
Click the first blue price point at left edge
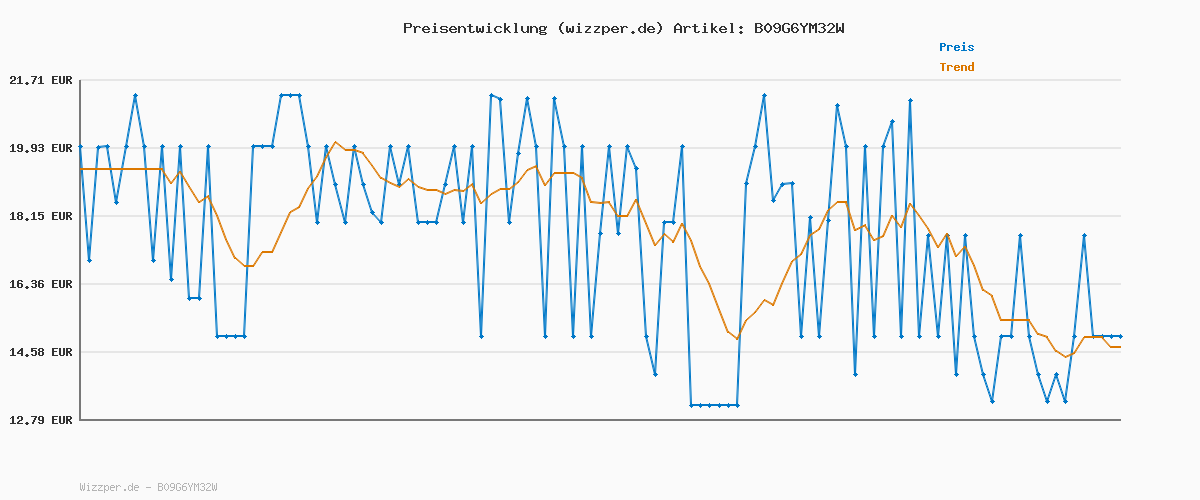[80, 147]
